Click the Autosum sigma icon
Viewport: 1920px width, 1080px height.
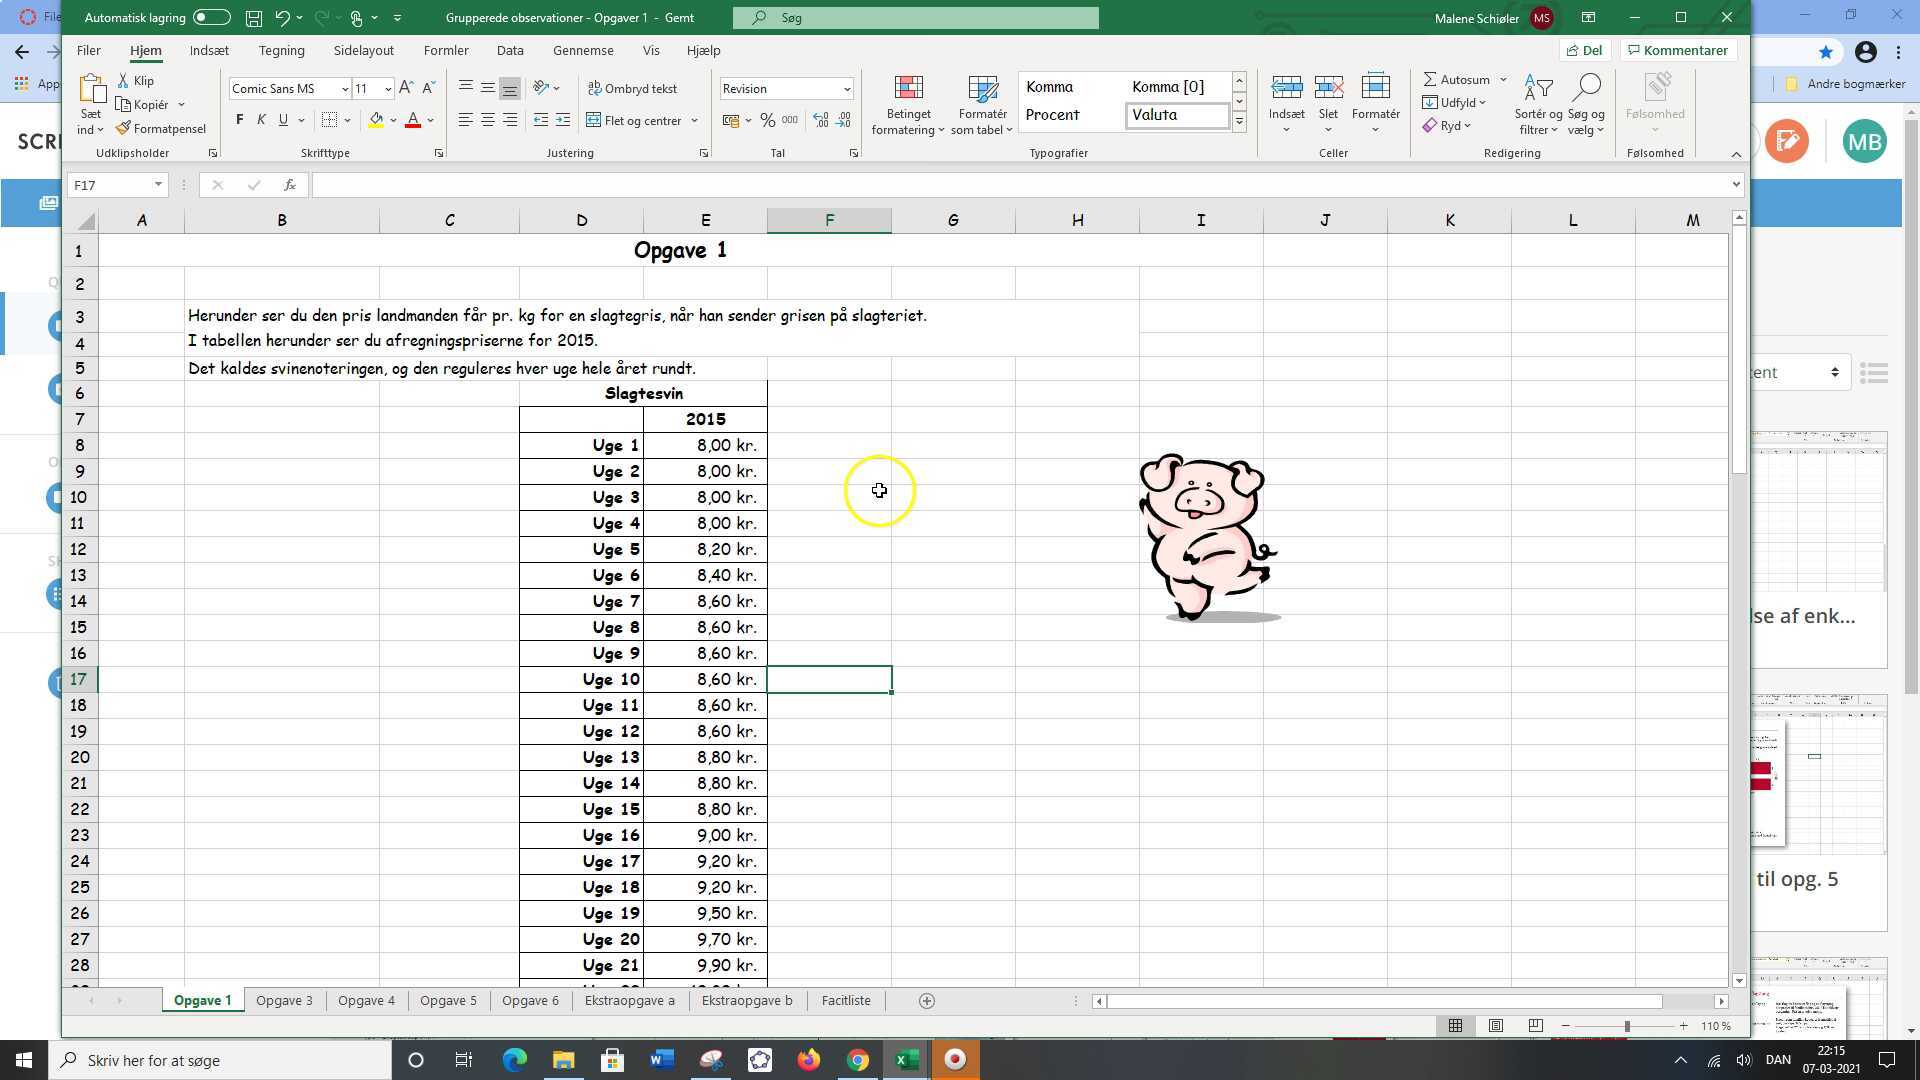(x=1430, y=79)
